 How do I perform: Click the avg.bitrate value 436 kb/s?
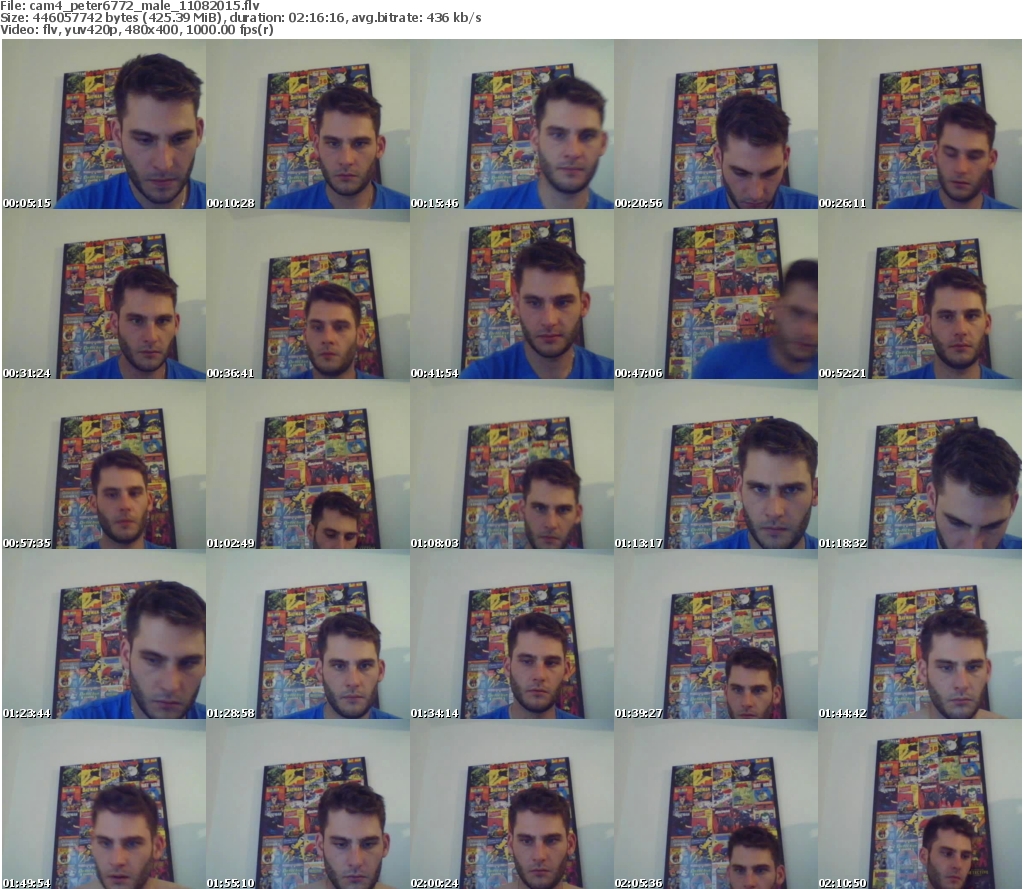[454, 18]
